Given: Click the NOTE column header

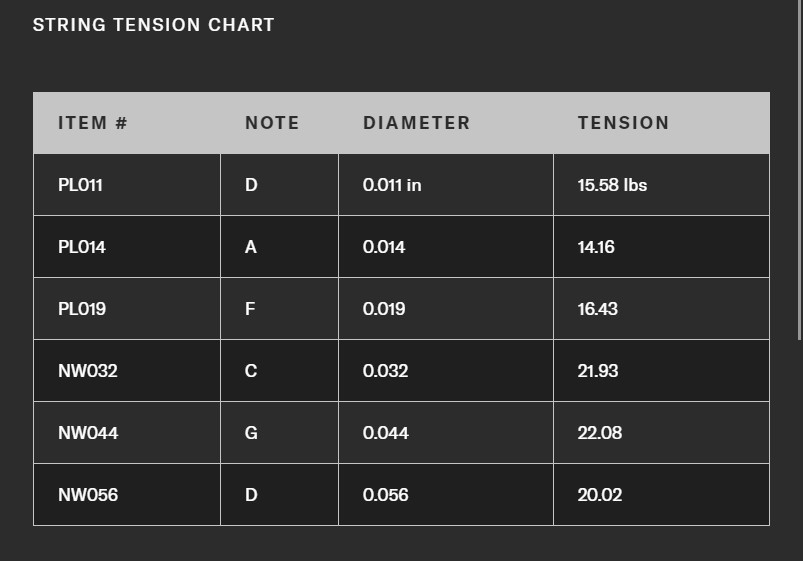Looking at the screenshot, I should (x=272, y=123).
